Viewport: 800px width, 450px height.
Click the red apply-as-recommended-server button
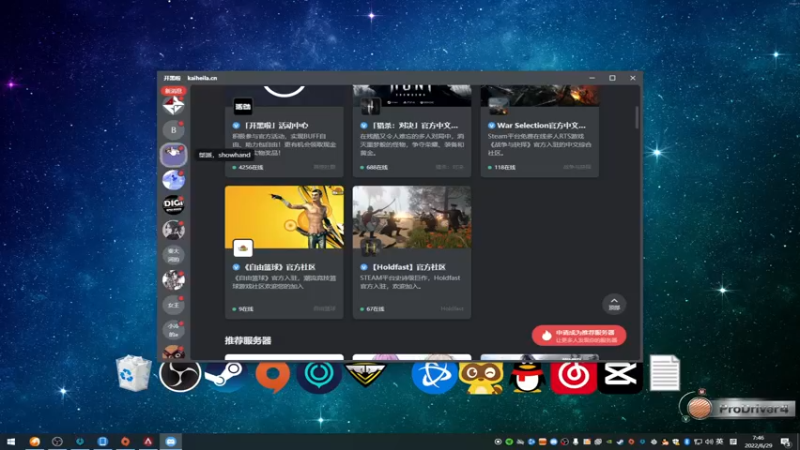[x=579, y=336]
